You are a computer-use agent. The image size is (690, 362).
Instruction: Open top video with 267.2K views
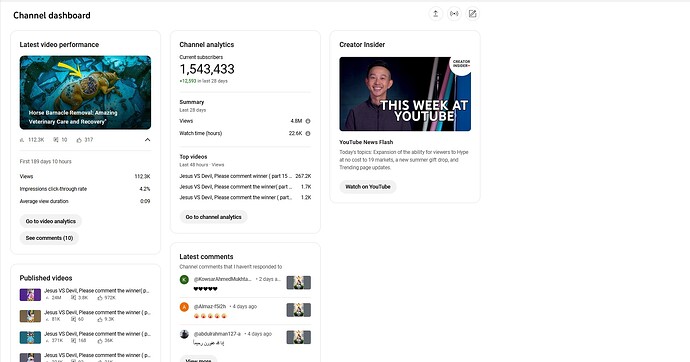pyautogui.click(x=245, y=176)
